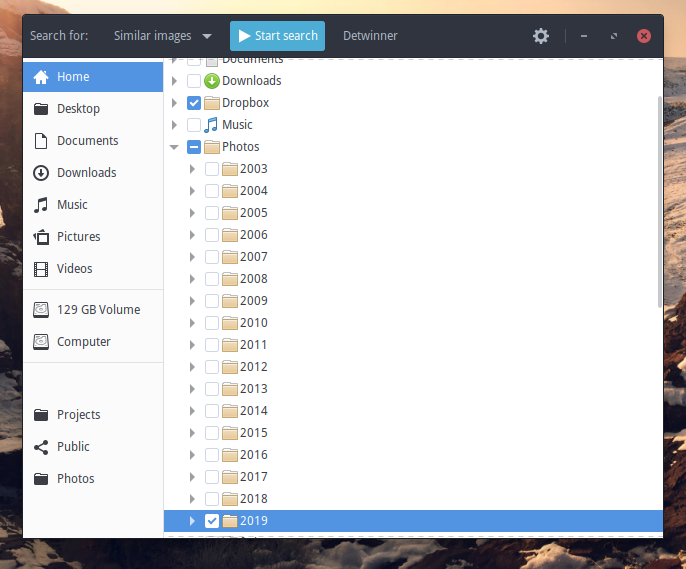Go to Public shared folder in sidebar
The height and width of the screenshot is (569, 686).
click(x=73, y=447)
